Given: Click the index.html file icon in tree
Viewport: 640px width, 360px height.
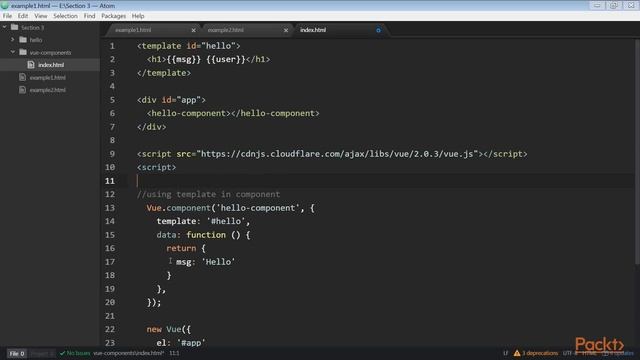Looking at the screenshot, I should 31,64.
